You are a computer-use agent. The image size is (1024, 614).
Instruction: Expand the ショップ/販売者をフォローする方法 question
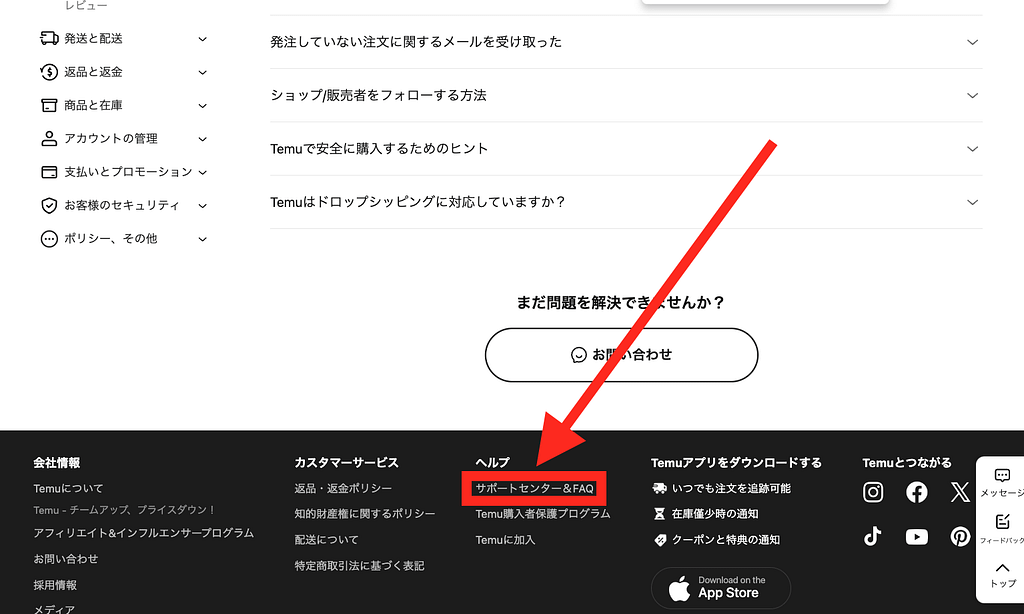[626, 95]
